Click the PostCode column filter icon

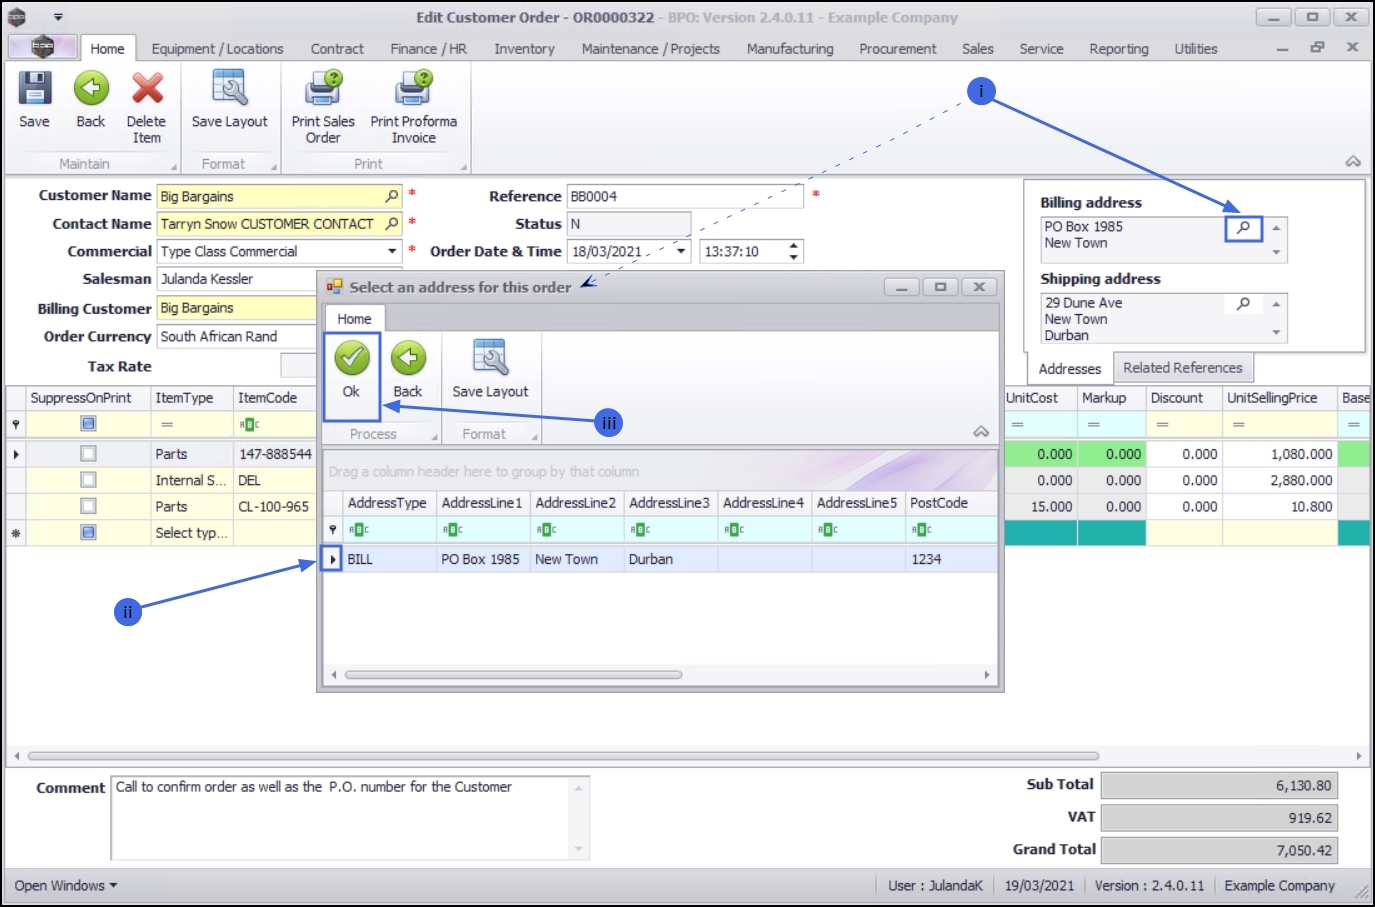pos(921,530)
